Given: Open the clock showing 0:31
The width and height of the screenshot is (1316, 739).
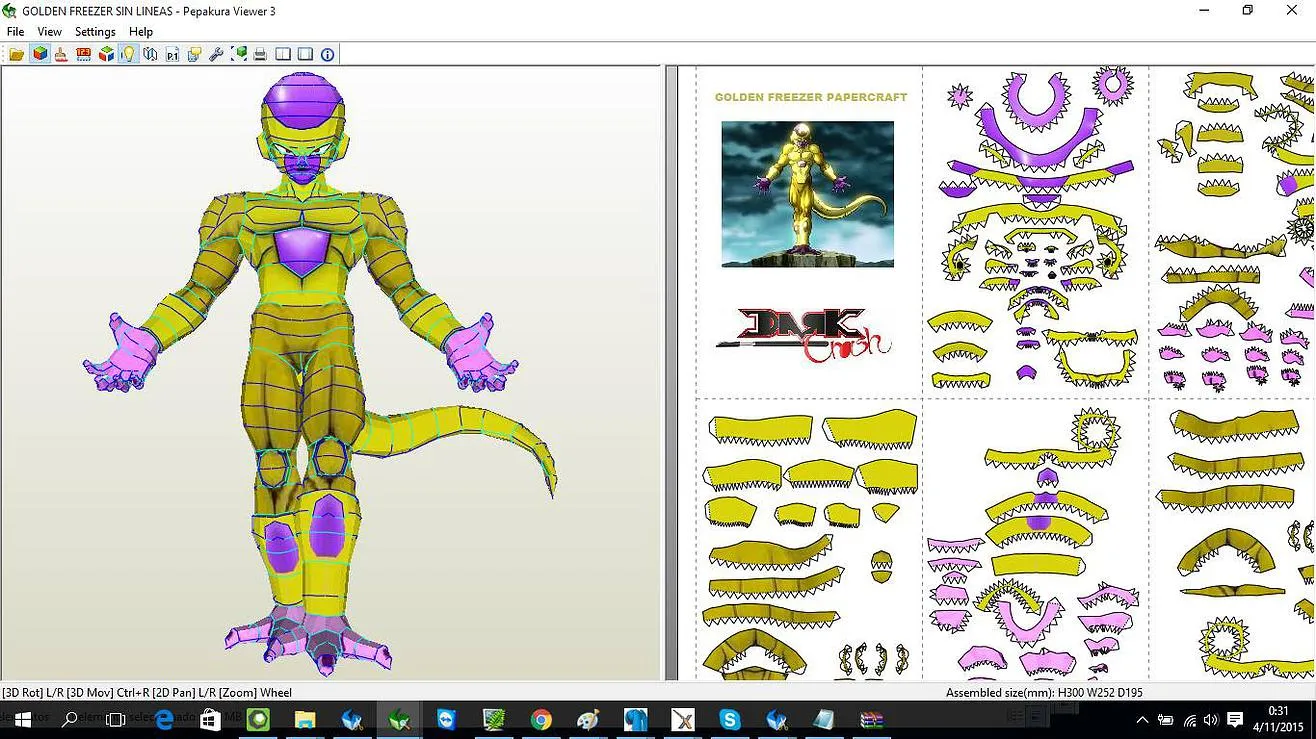Looking at the screenshot, I should click(1278, 719).
